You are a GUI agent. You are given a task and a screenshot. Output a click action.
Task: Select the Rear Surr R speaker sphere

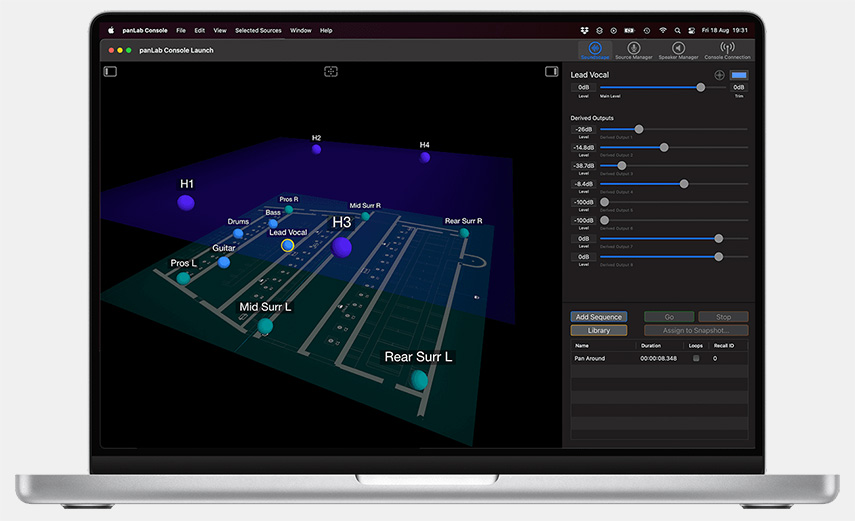click(464, 233)
